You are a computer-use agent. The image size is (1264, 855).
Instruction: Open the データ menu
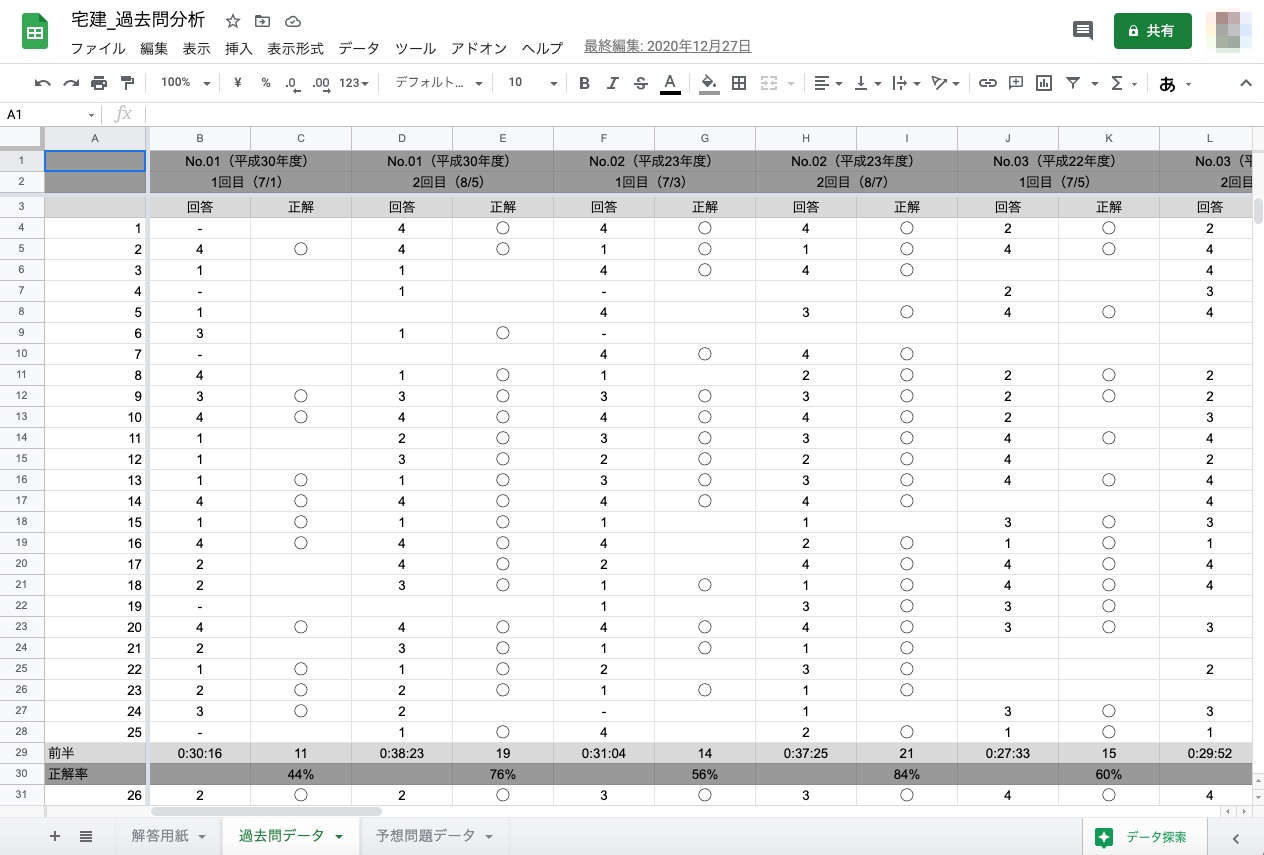359,48
